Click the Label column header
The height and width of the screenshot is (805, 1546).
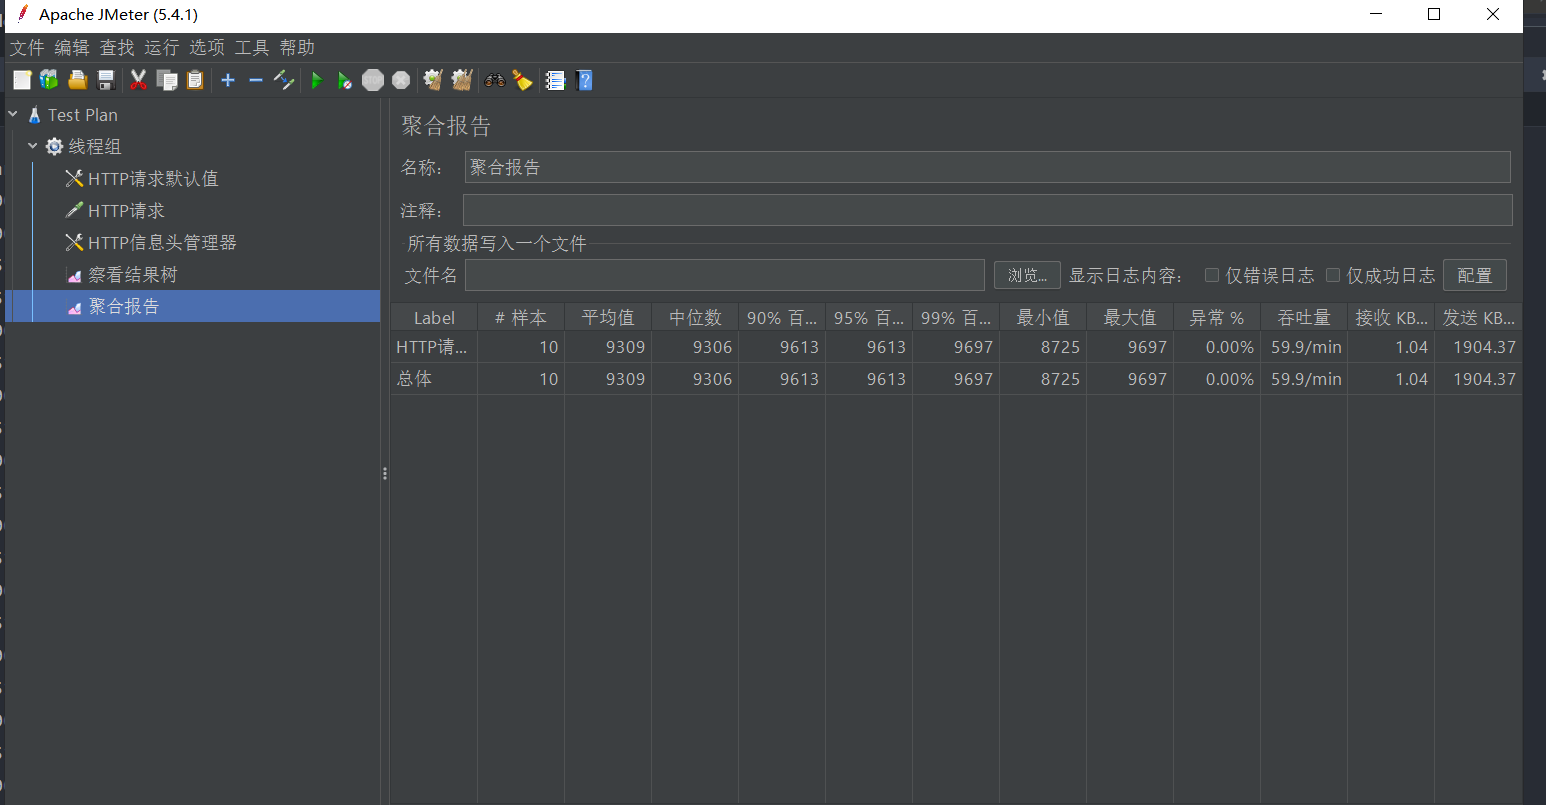(434, 317)
